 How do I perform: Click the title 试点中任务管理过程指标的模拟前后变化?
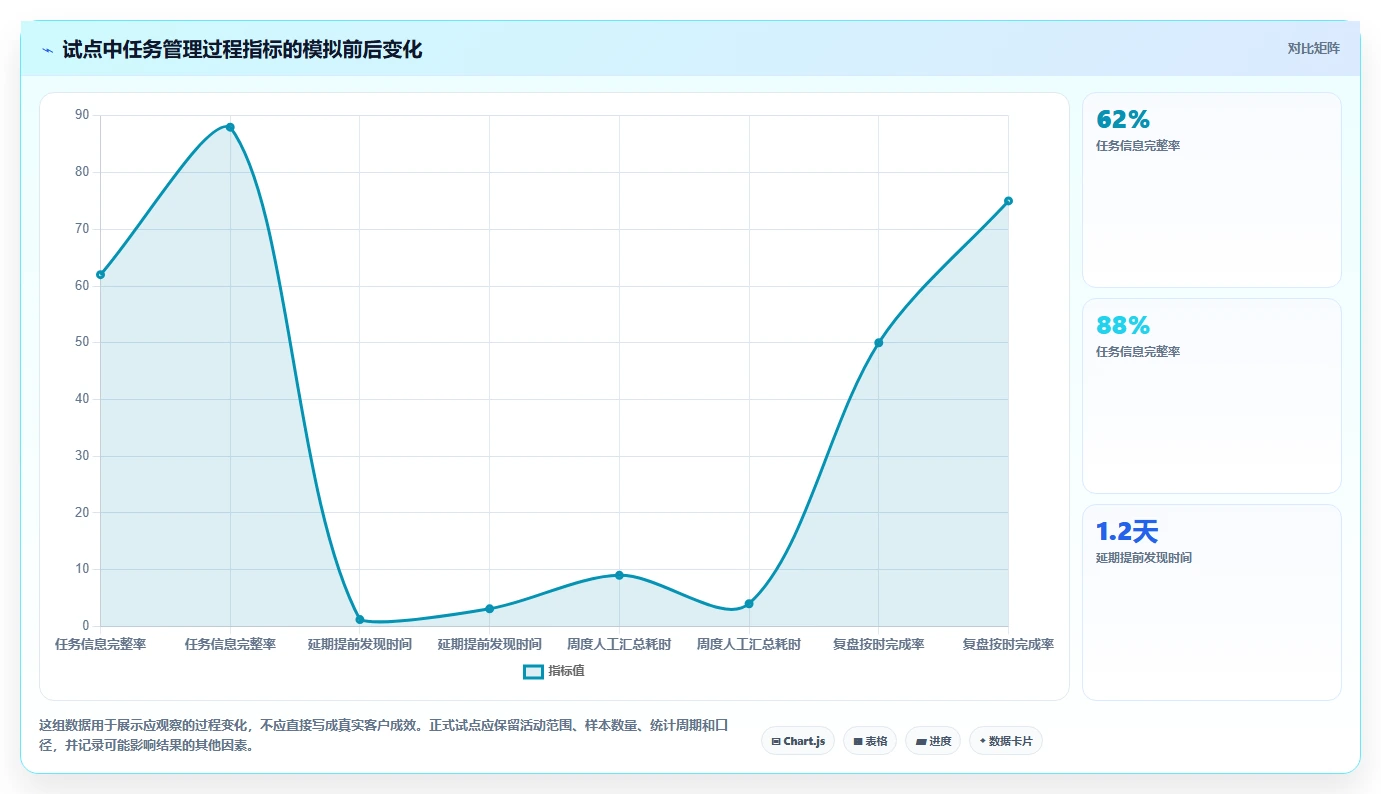(x=242, y=49)
